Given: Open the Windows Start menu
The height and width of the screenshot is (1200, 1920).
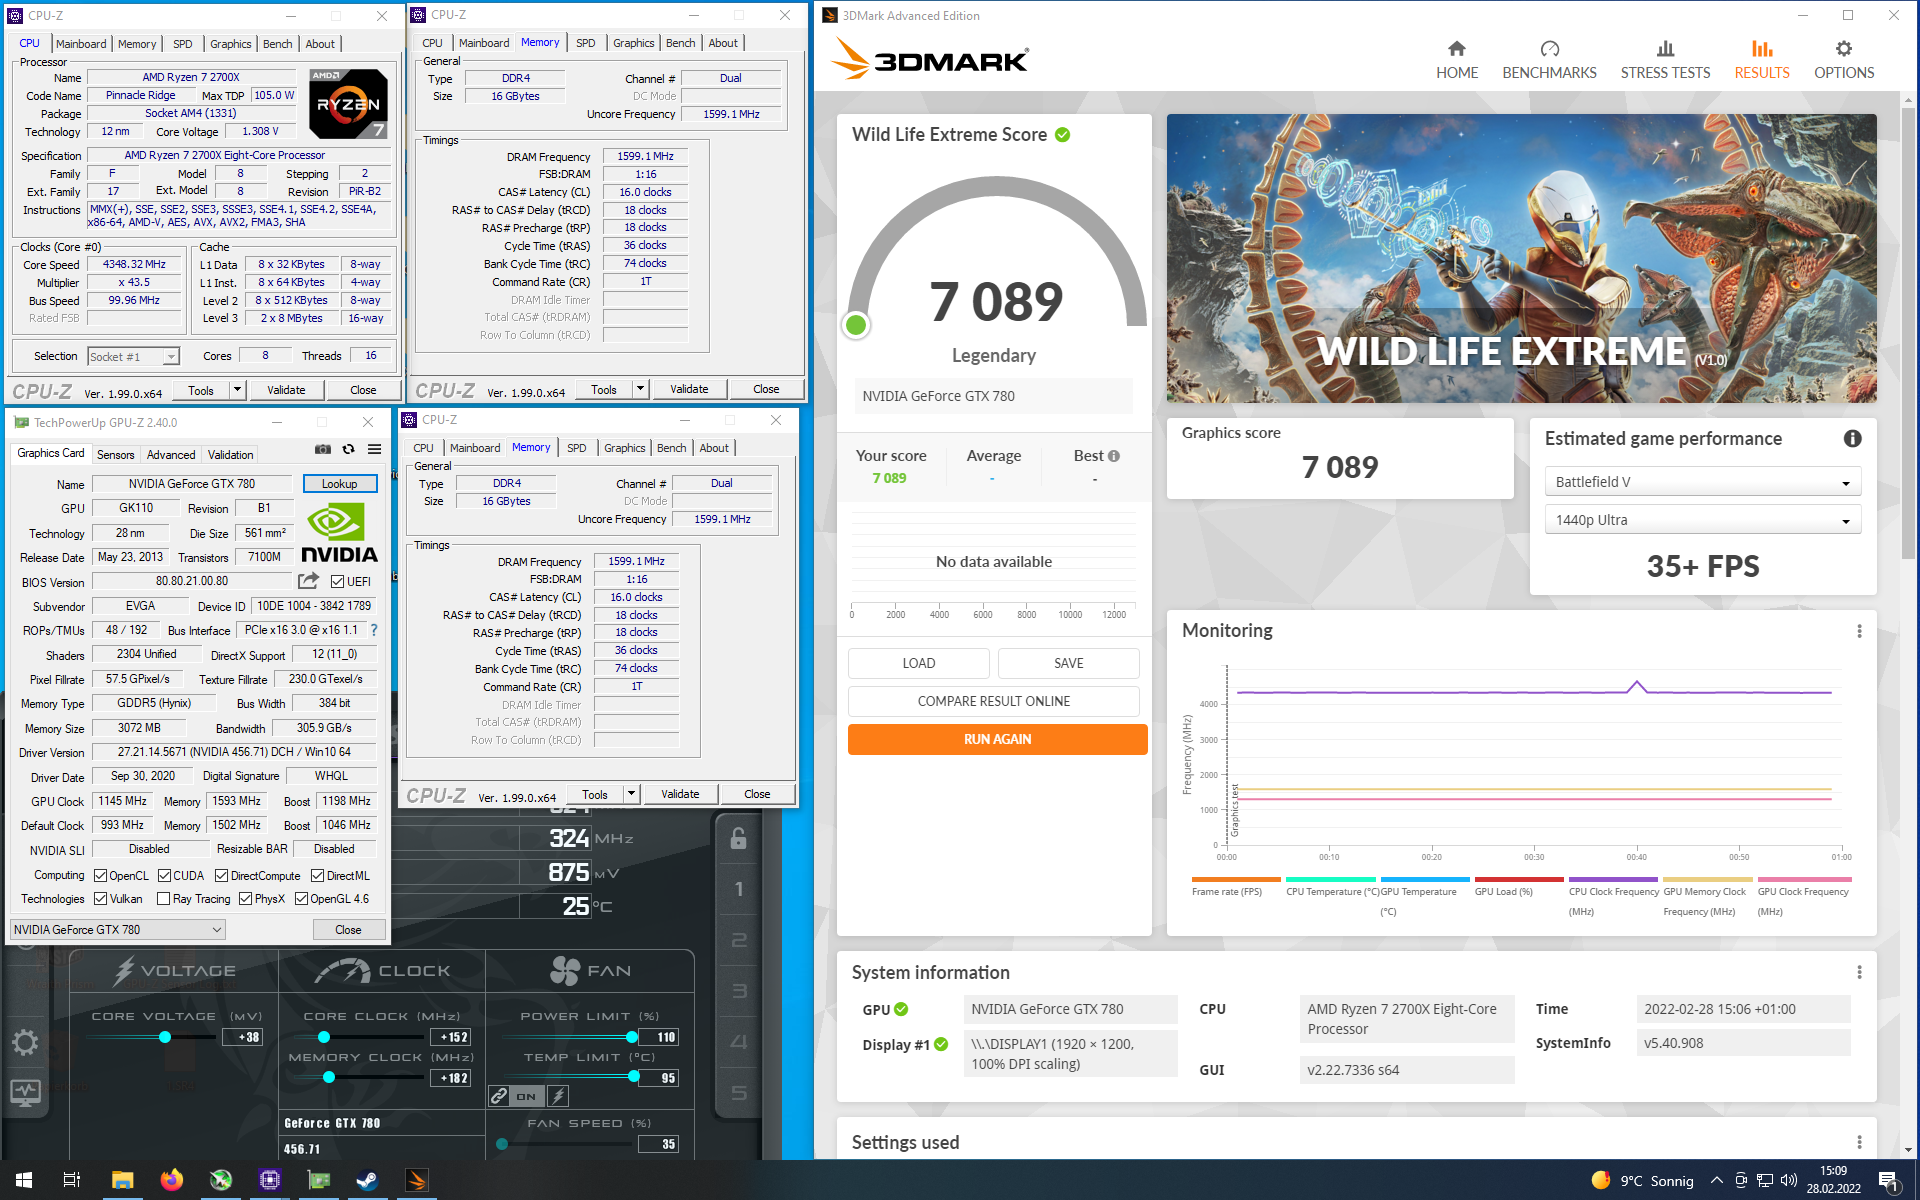Looking at the screenshot, I should [24, 1180].
